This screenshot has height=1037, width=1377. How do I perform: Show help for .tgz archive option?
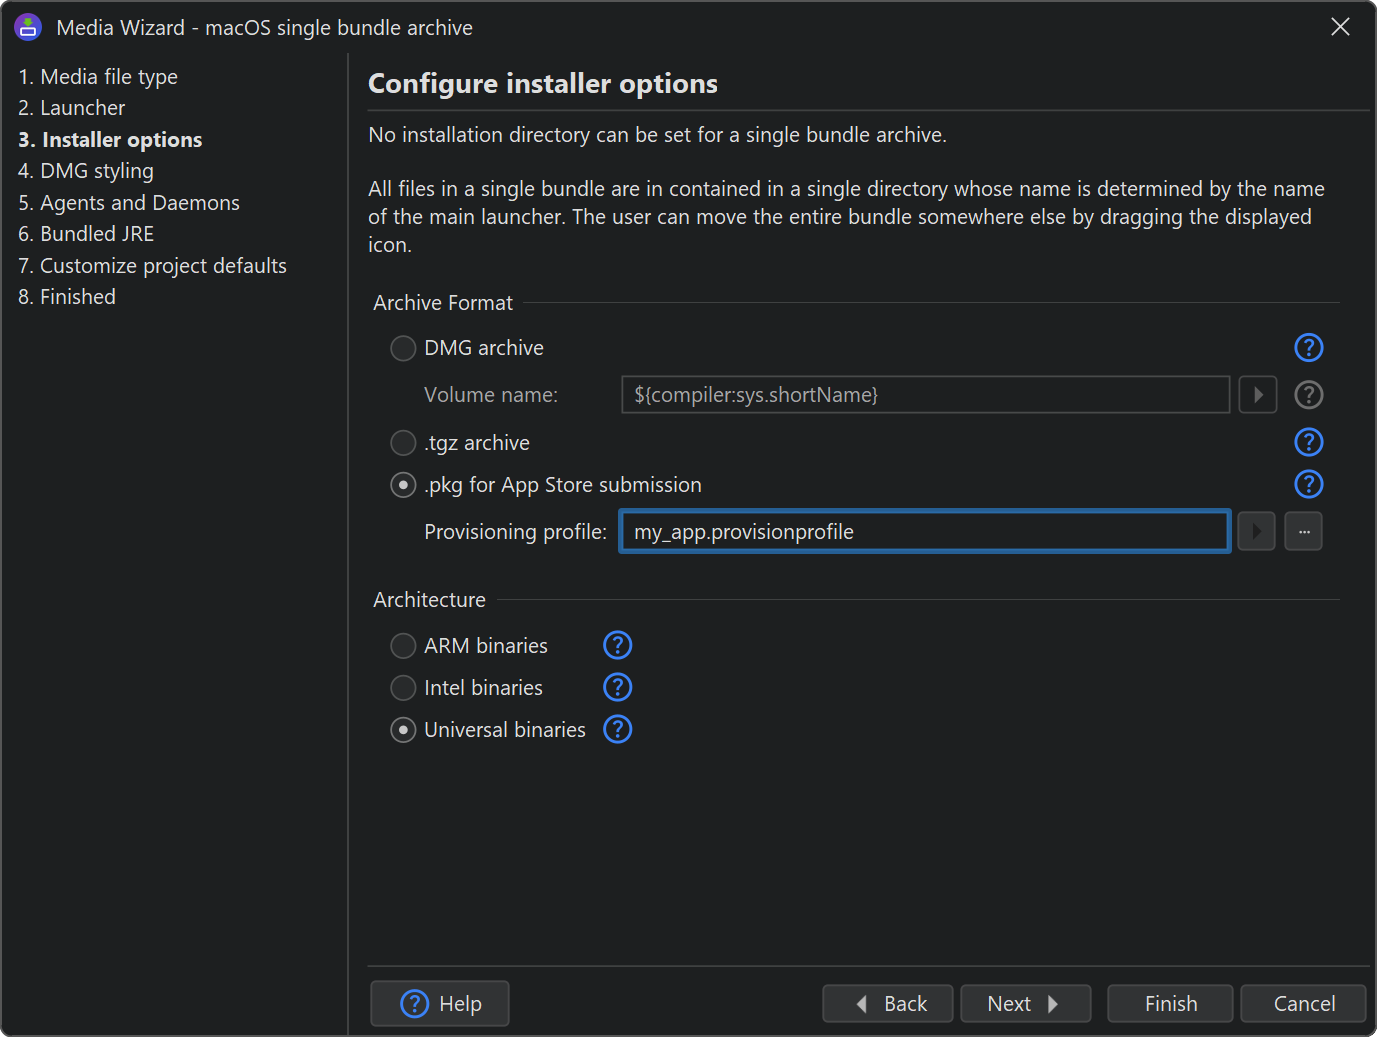coord(1308,442)
